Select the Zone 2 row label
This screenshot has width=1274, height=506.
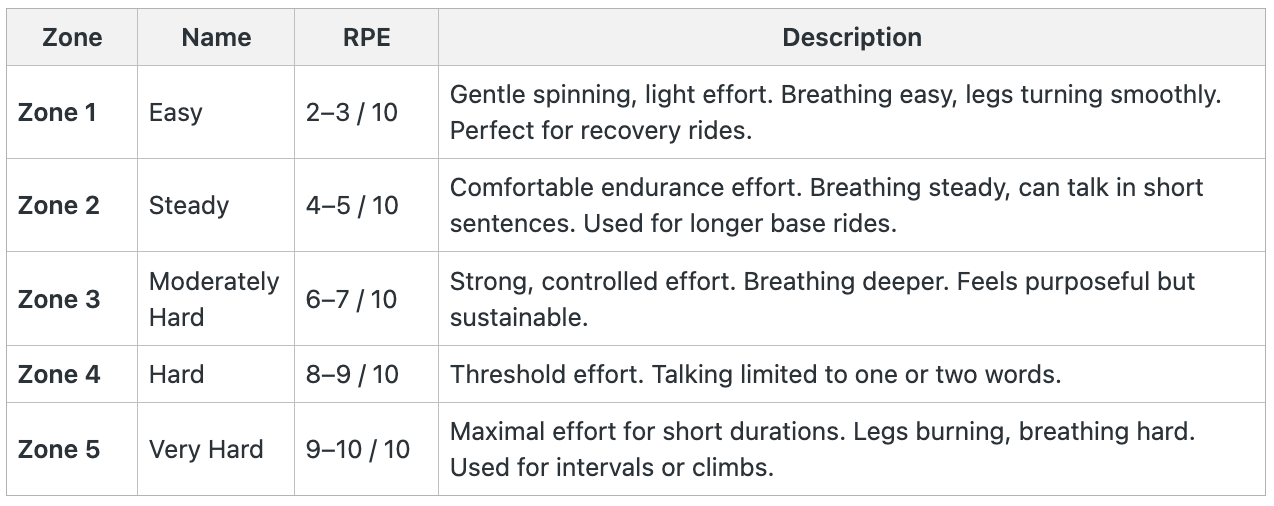coord(59,205)
